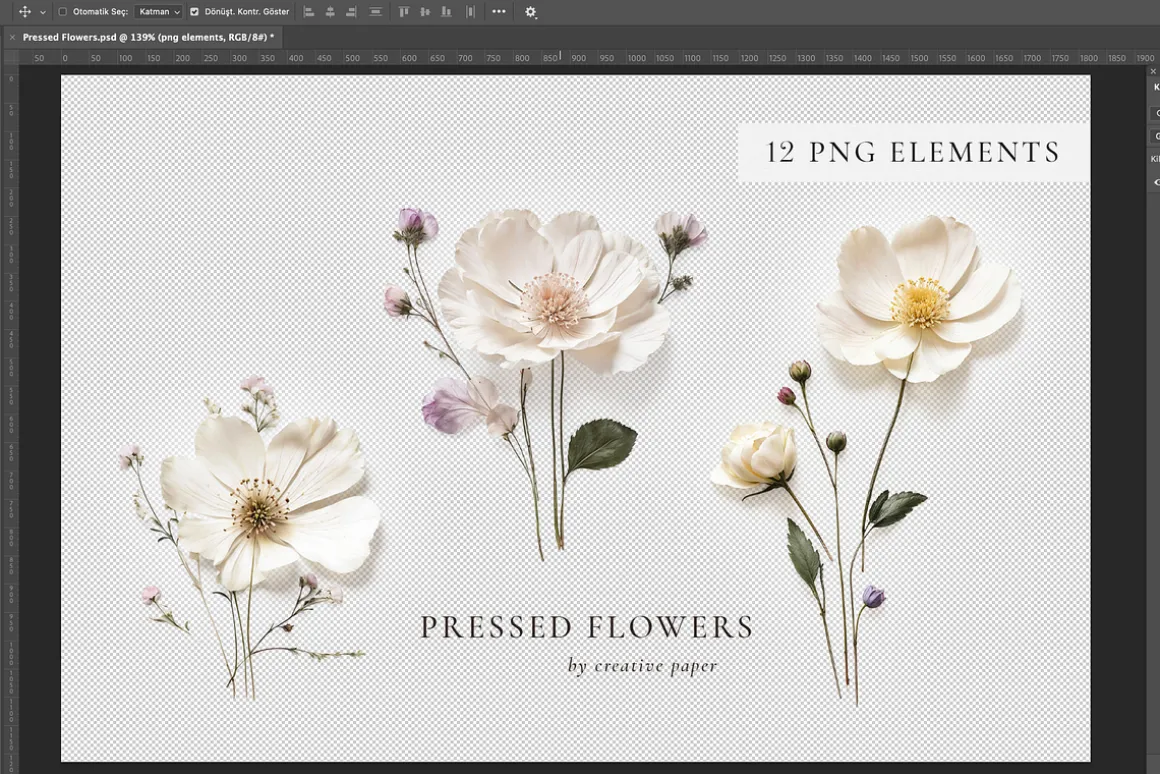Image resolution: width=1160 pixels, height=774 pixels.
Task: Enable the Otomatik Seç checkbox
Action: (63, 12)
